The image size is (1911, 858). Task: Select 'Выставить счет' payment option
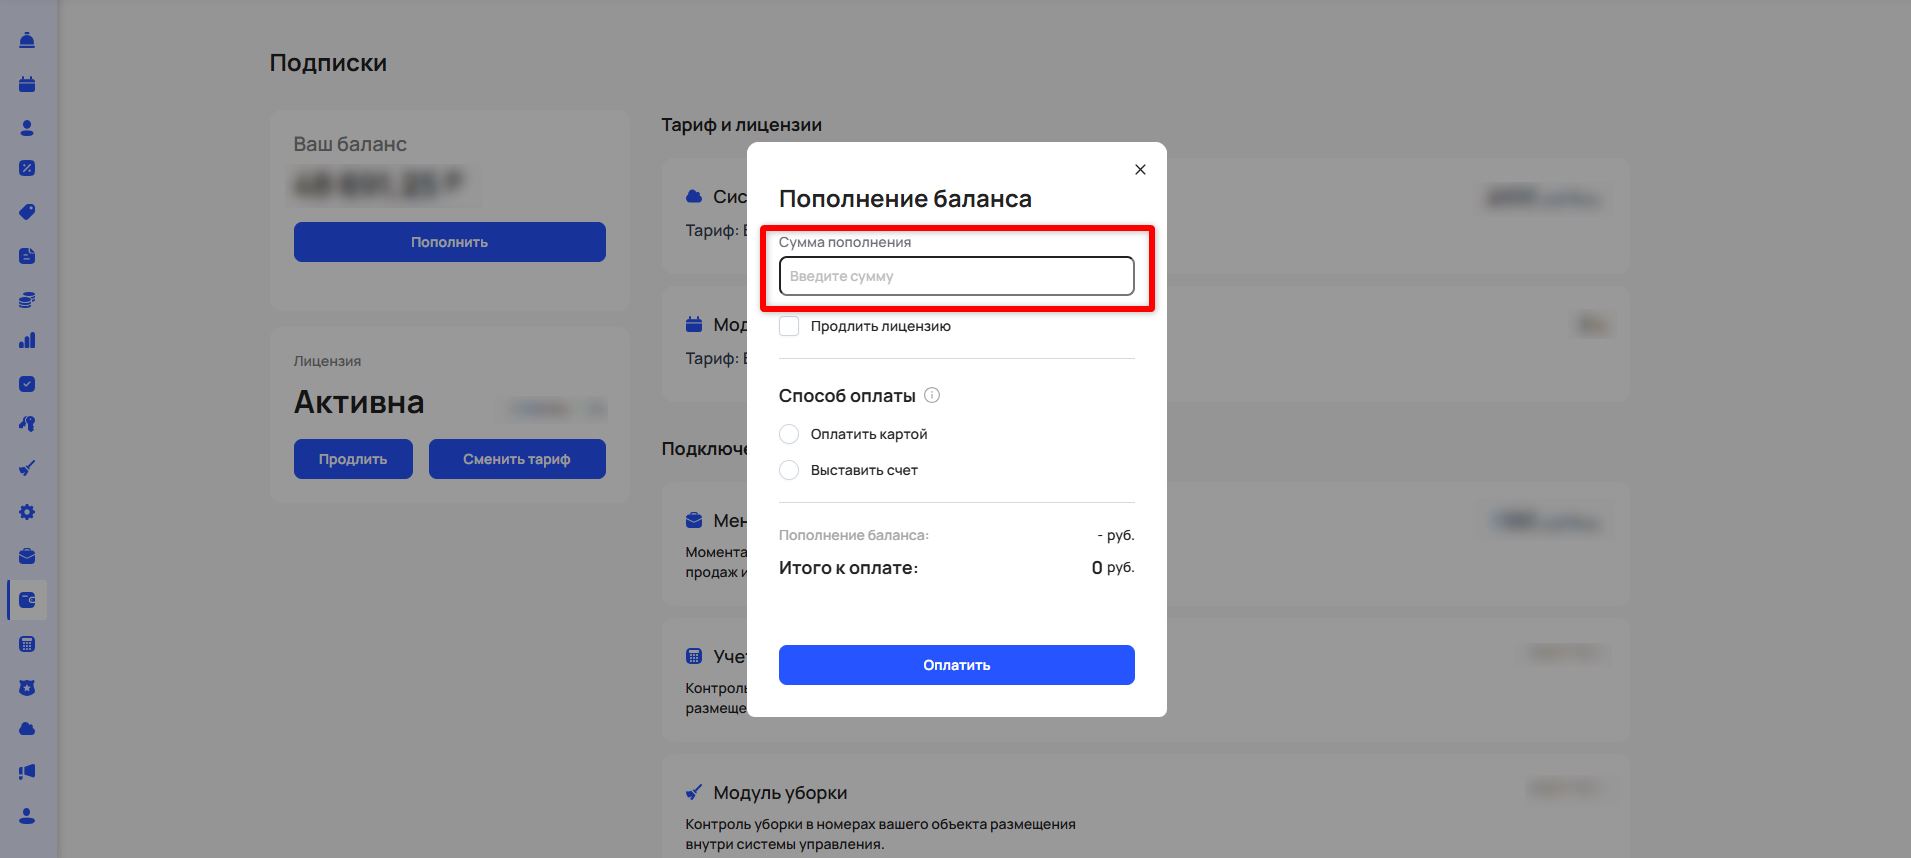pos(789,470)
